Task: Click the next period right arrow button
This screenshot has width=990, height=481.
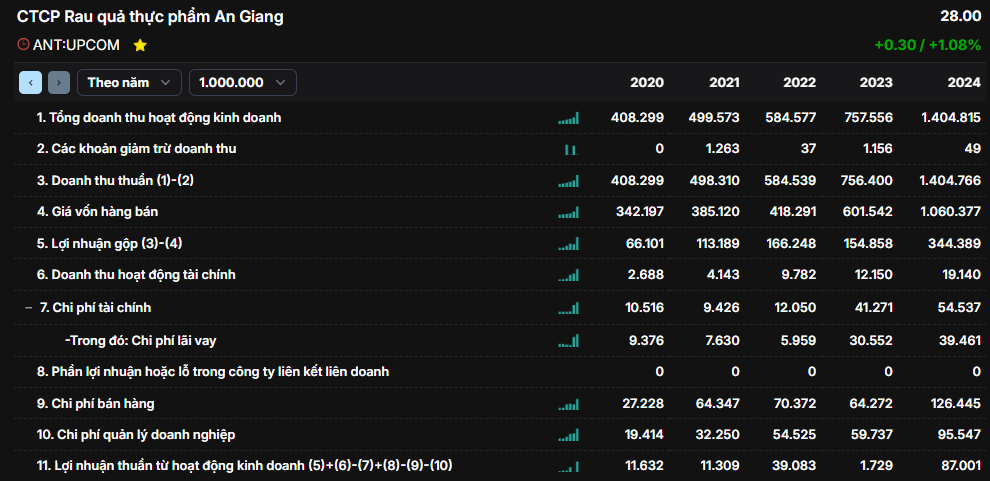Action: 59,83
